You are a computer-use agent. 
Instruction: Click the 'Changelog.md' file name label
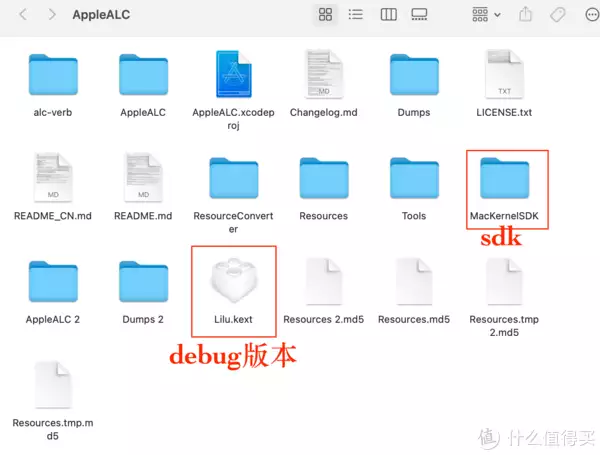[324, 113]
